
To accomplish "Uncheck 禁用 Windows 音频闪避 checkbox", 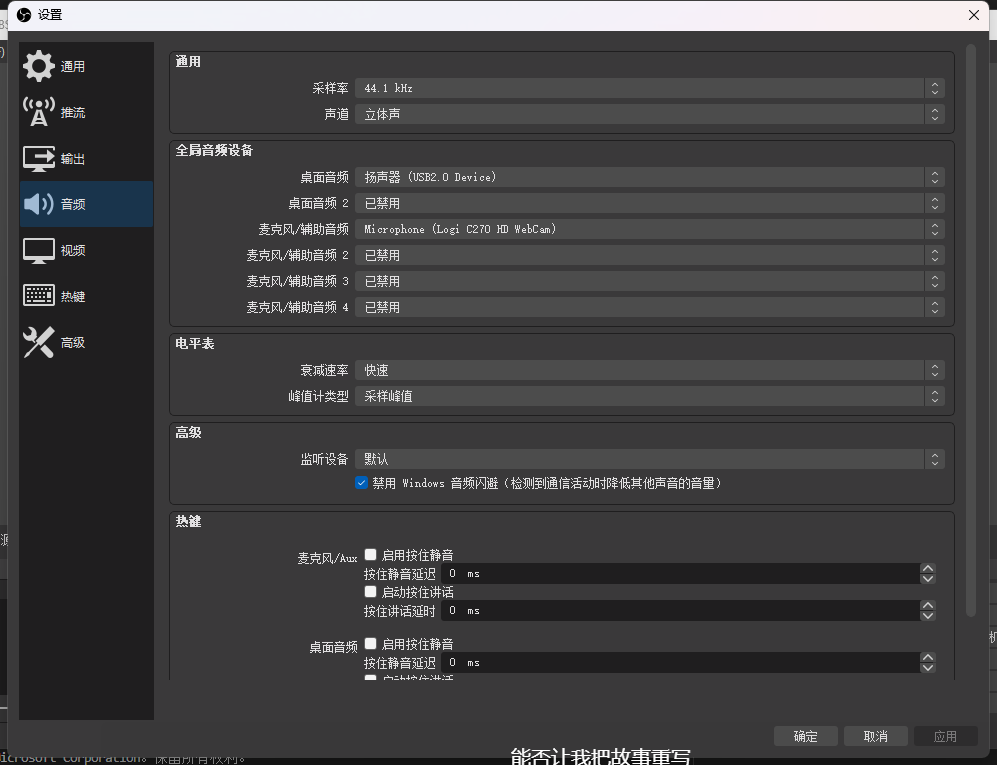I will 362,483.
